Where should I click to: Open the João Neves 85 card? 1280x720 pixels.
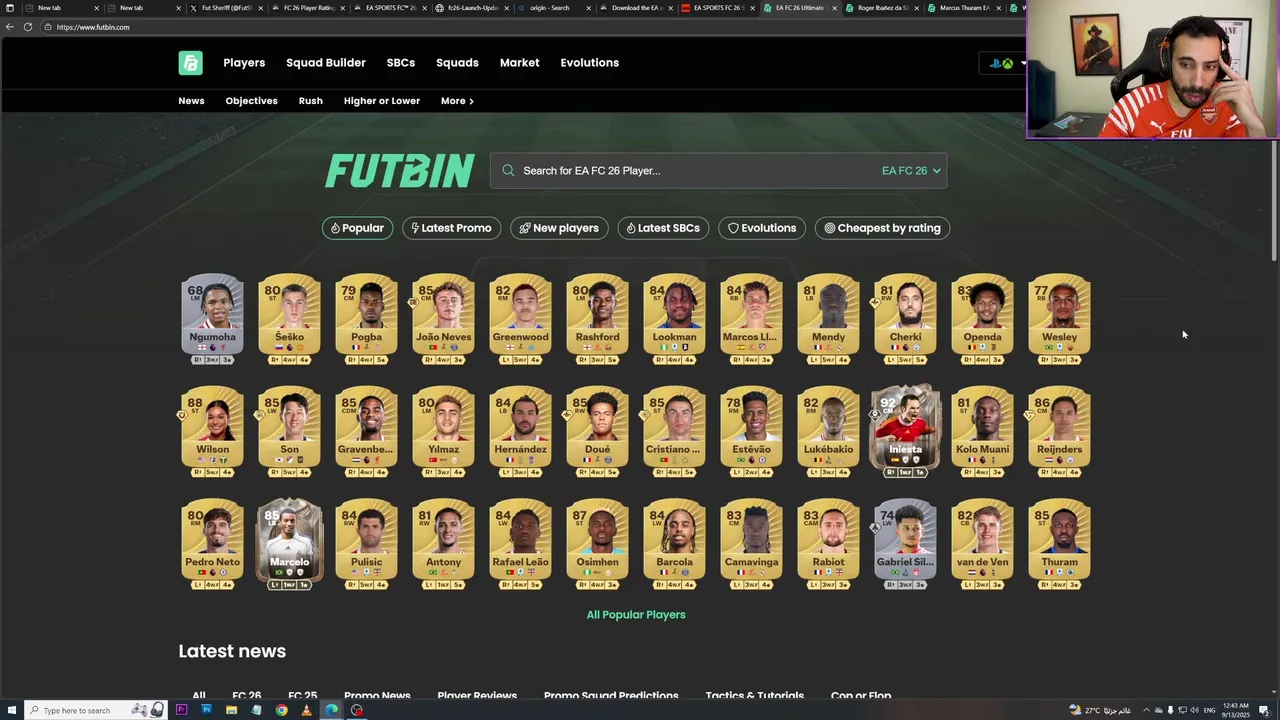443,319
